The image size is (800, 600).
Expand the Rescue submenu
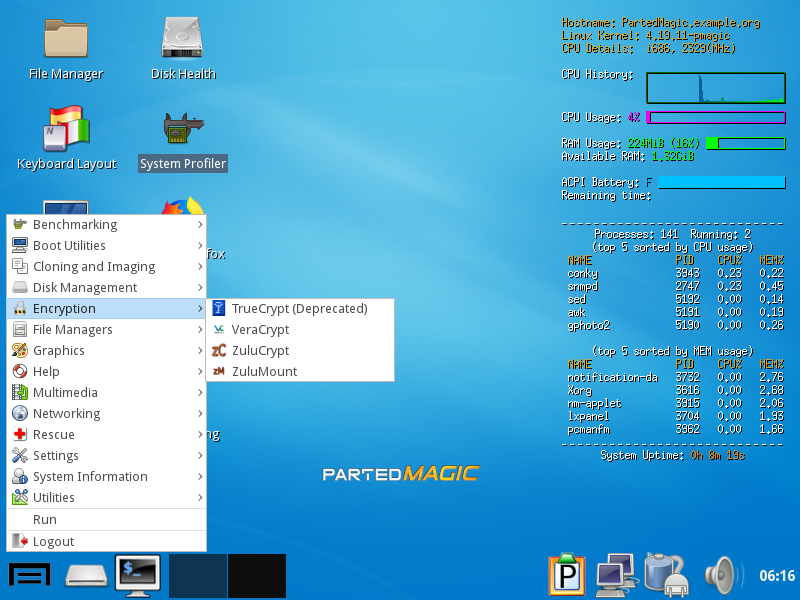click(x=106, y=435)
